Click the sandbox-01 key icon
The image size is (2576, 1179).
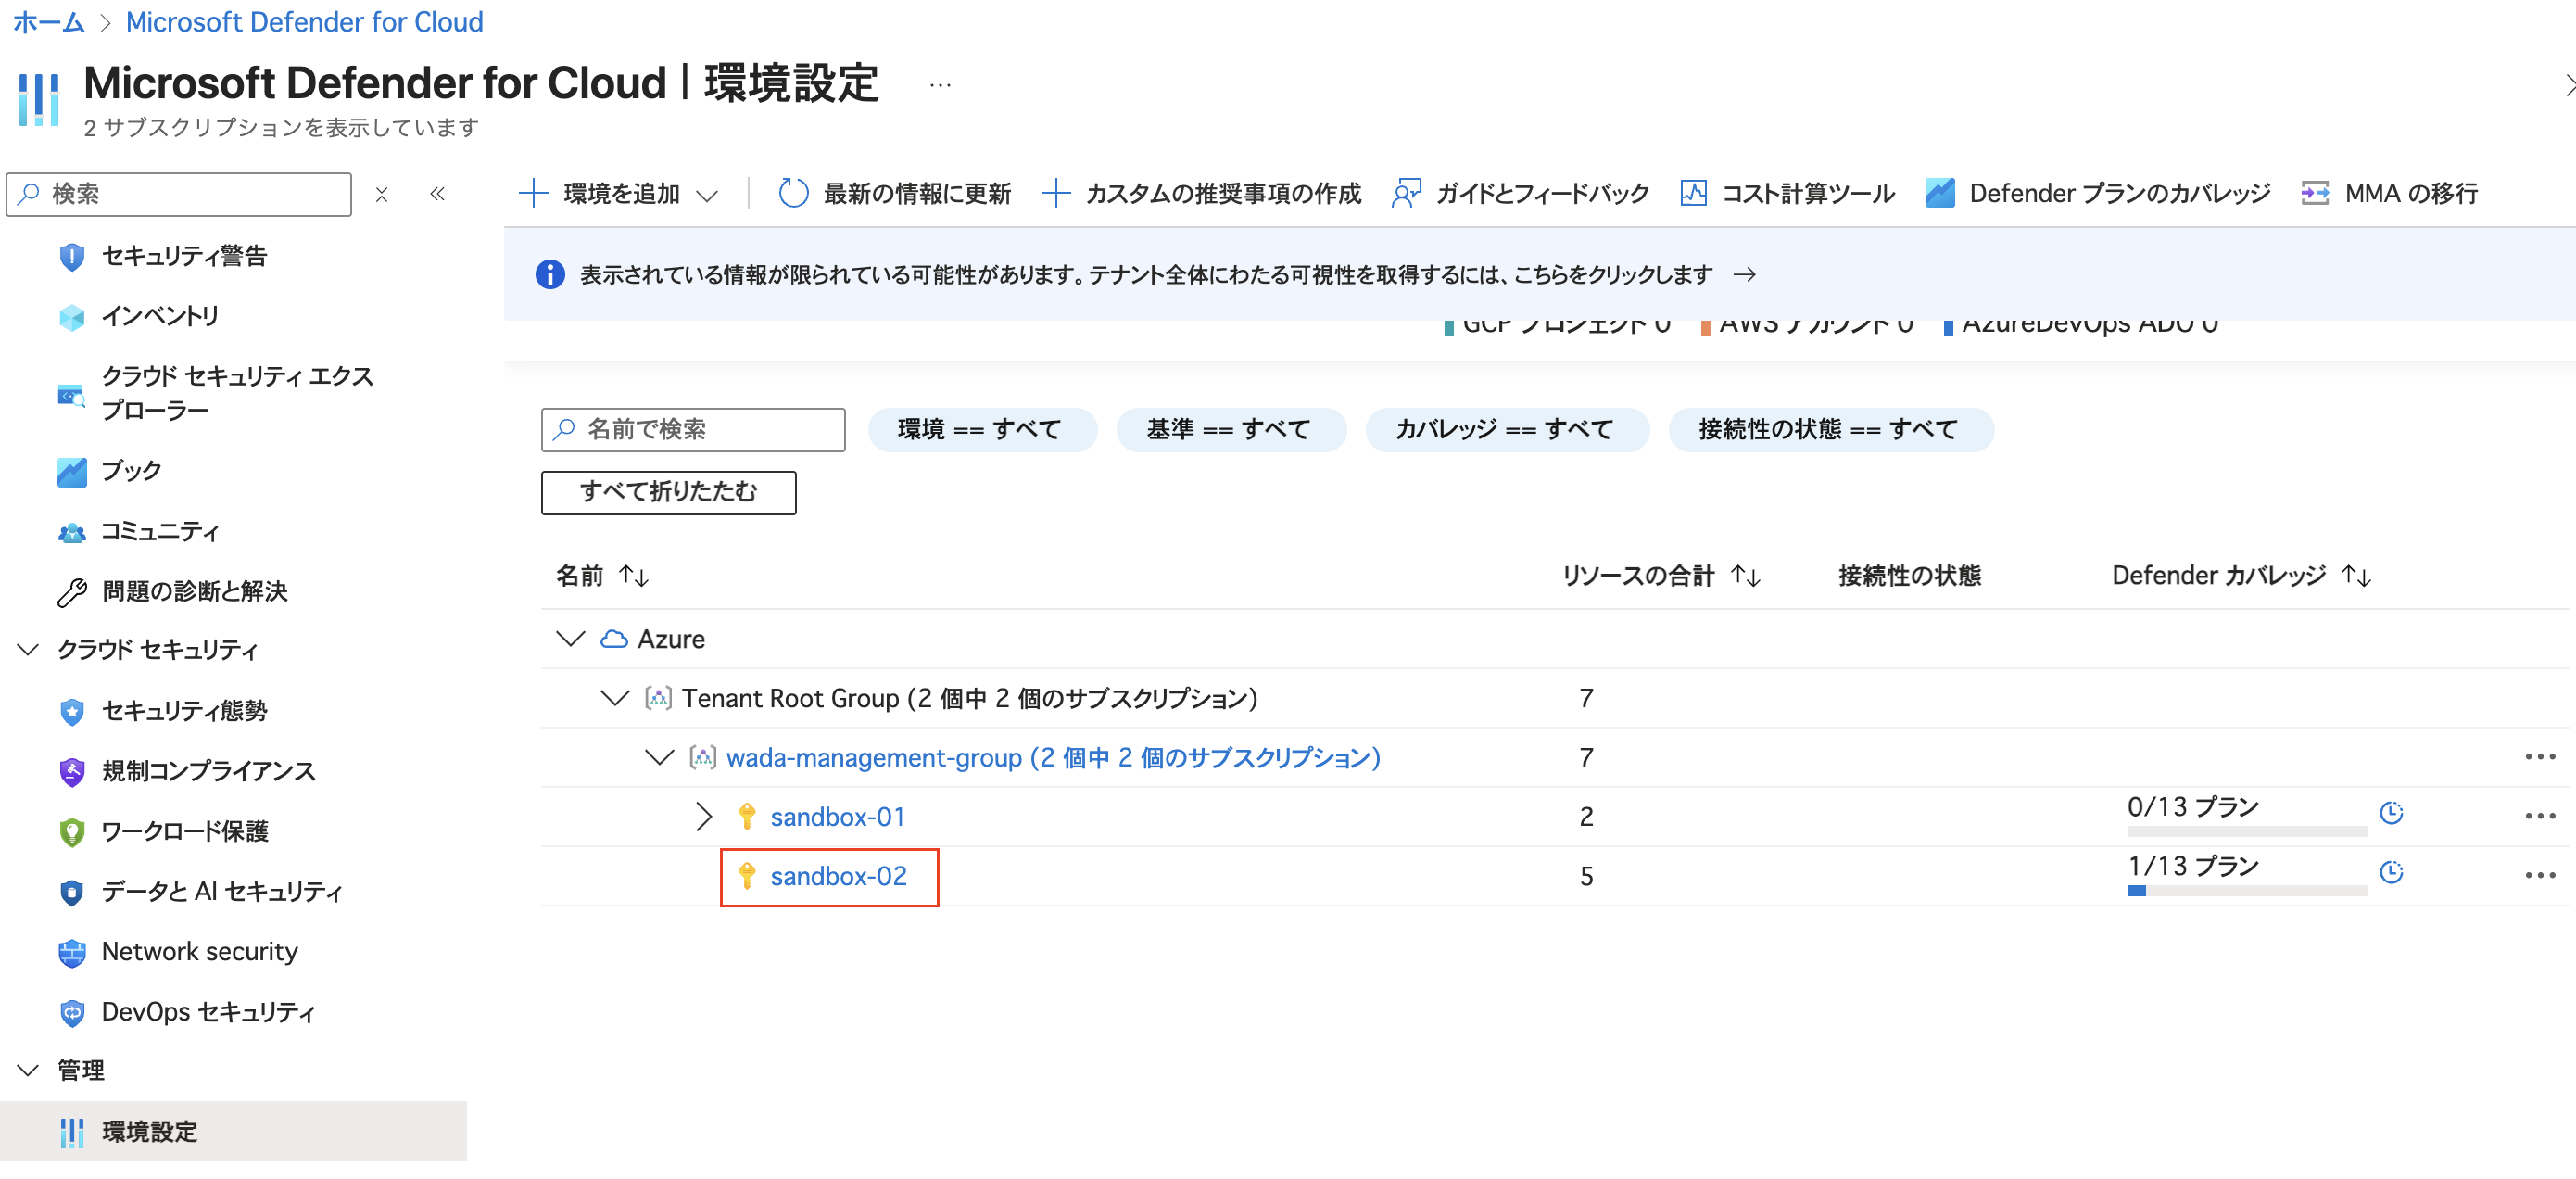746,817
